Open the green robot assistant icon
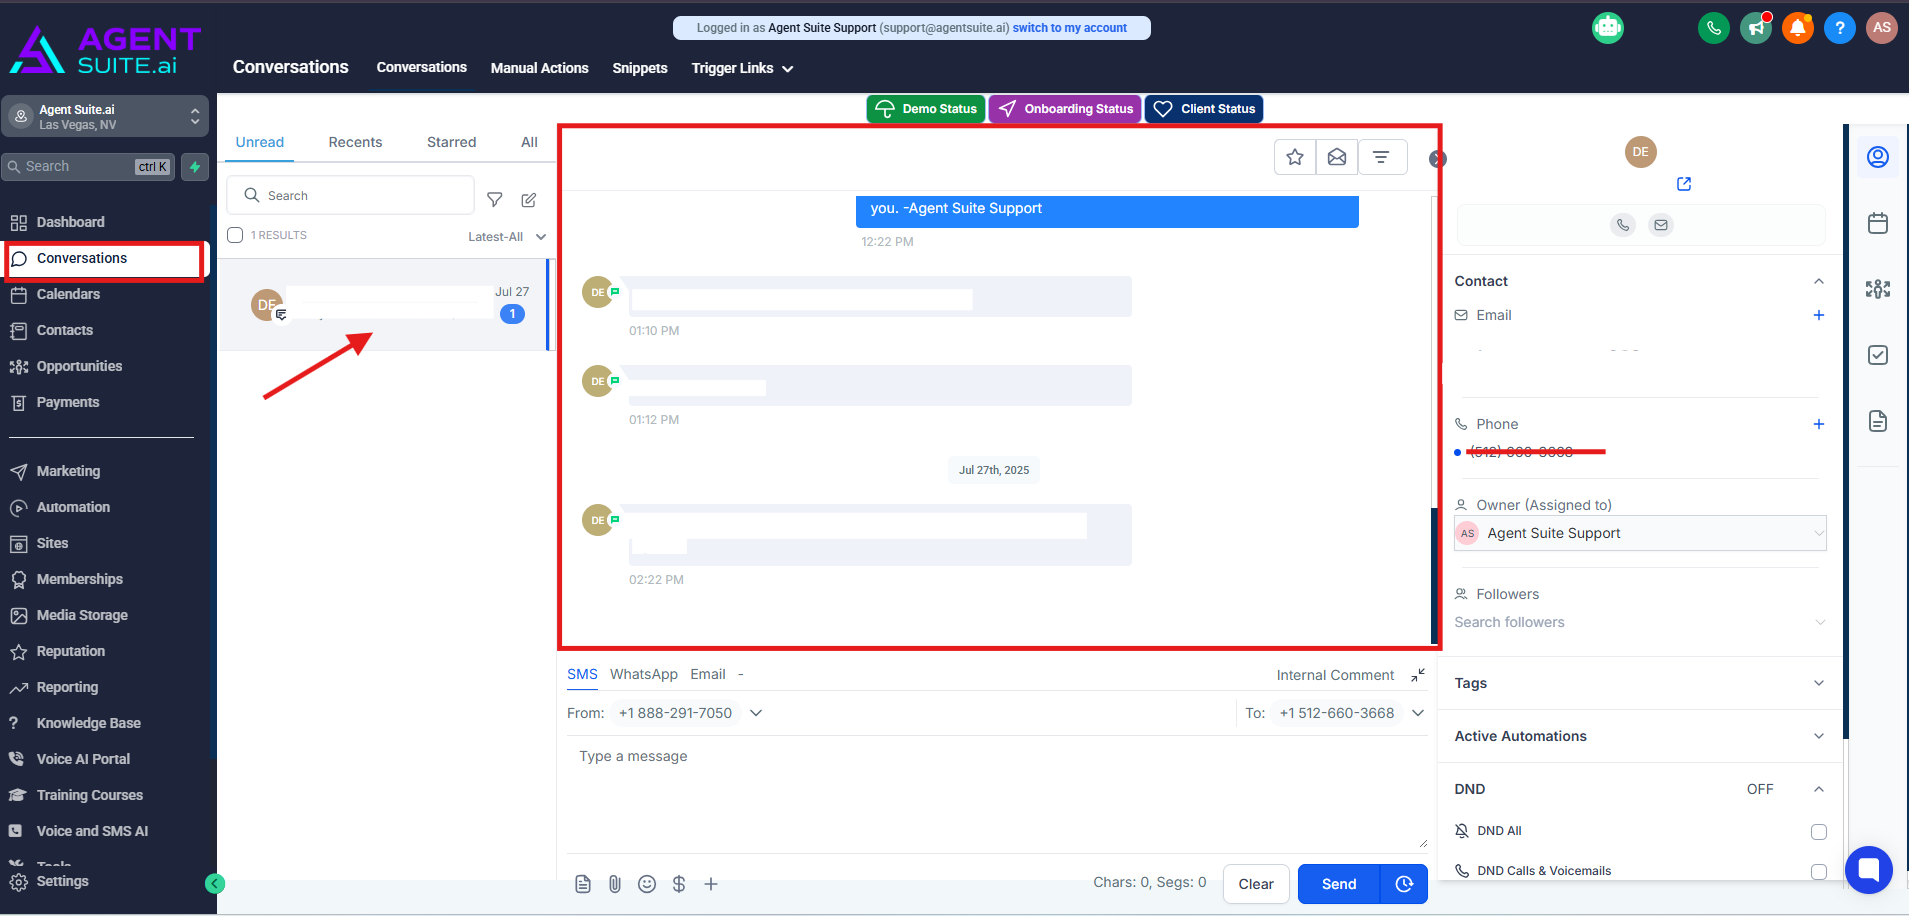This screenshot has height=916, width=1909. [x=1608, y=28]
